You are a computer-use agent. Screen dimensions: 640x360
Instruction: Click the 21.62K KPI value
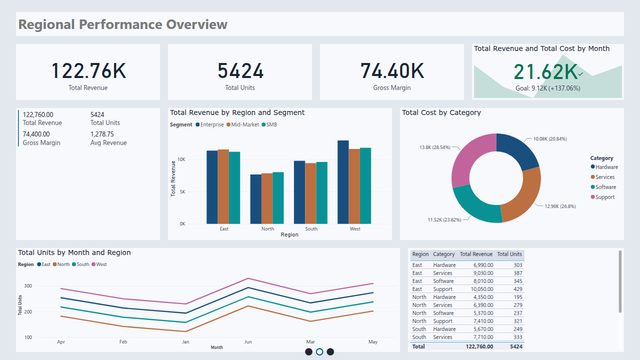tap(545, 72)
